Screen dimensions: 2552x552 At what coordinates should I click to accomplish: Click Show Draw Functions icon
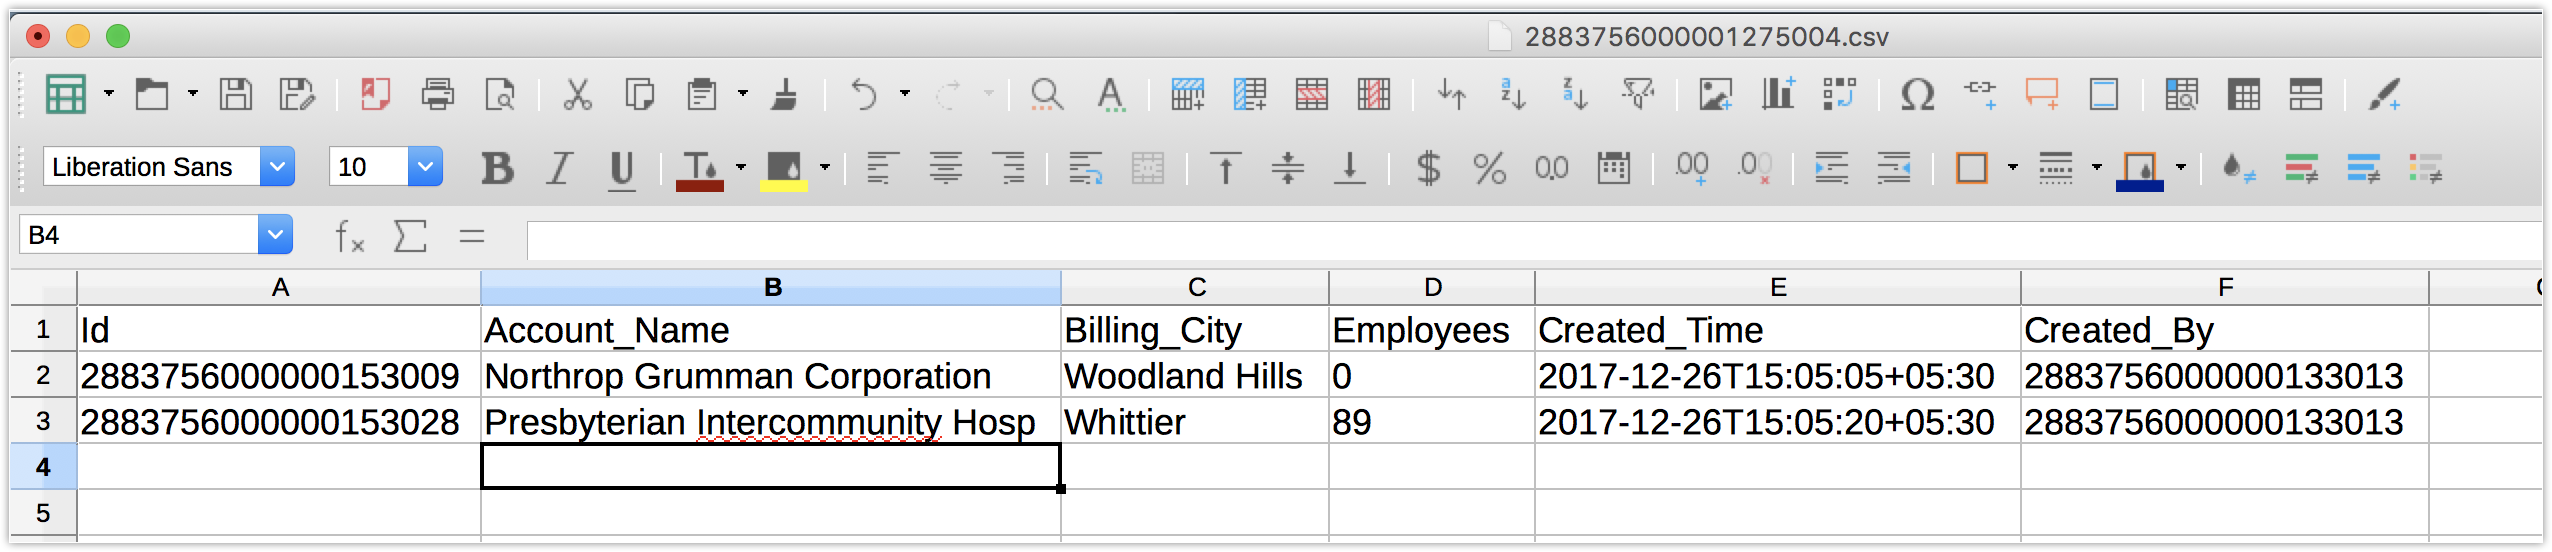coord(2384,95)
